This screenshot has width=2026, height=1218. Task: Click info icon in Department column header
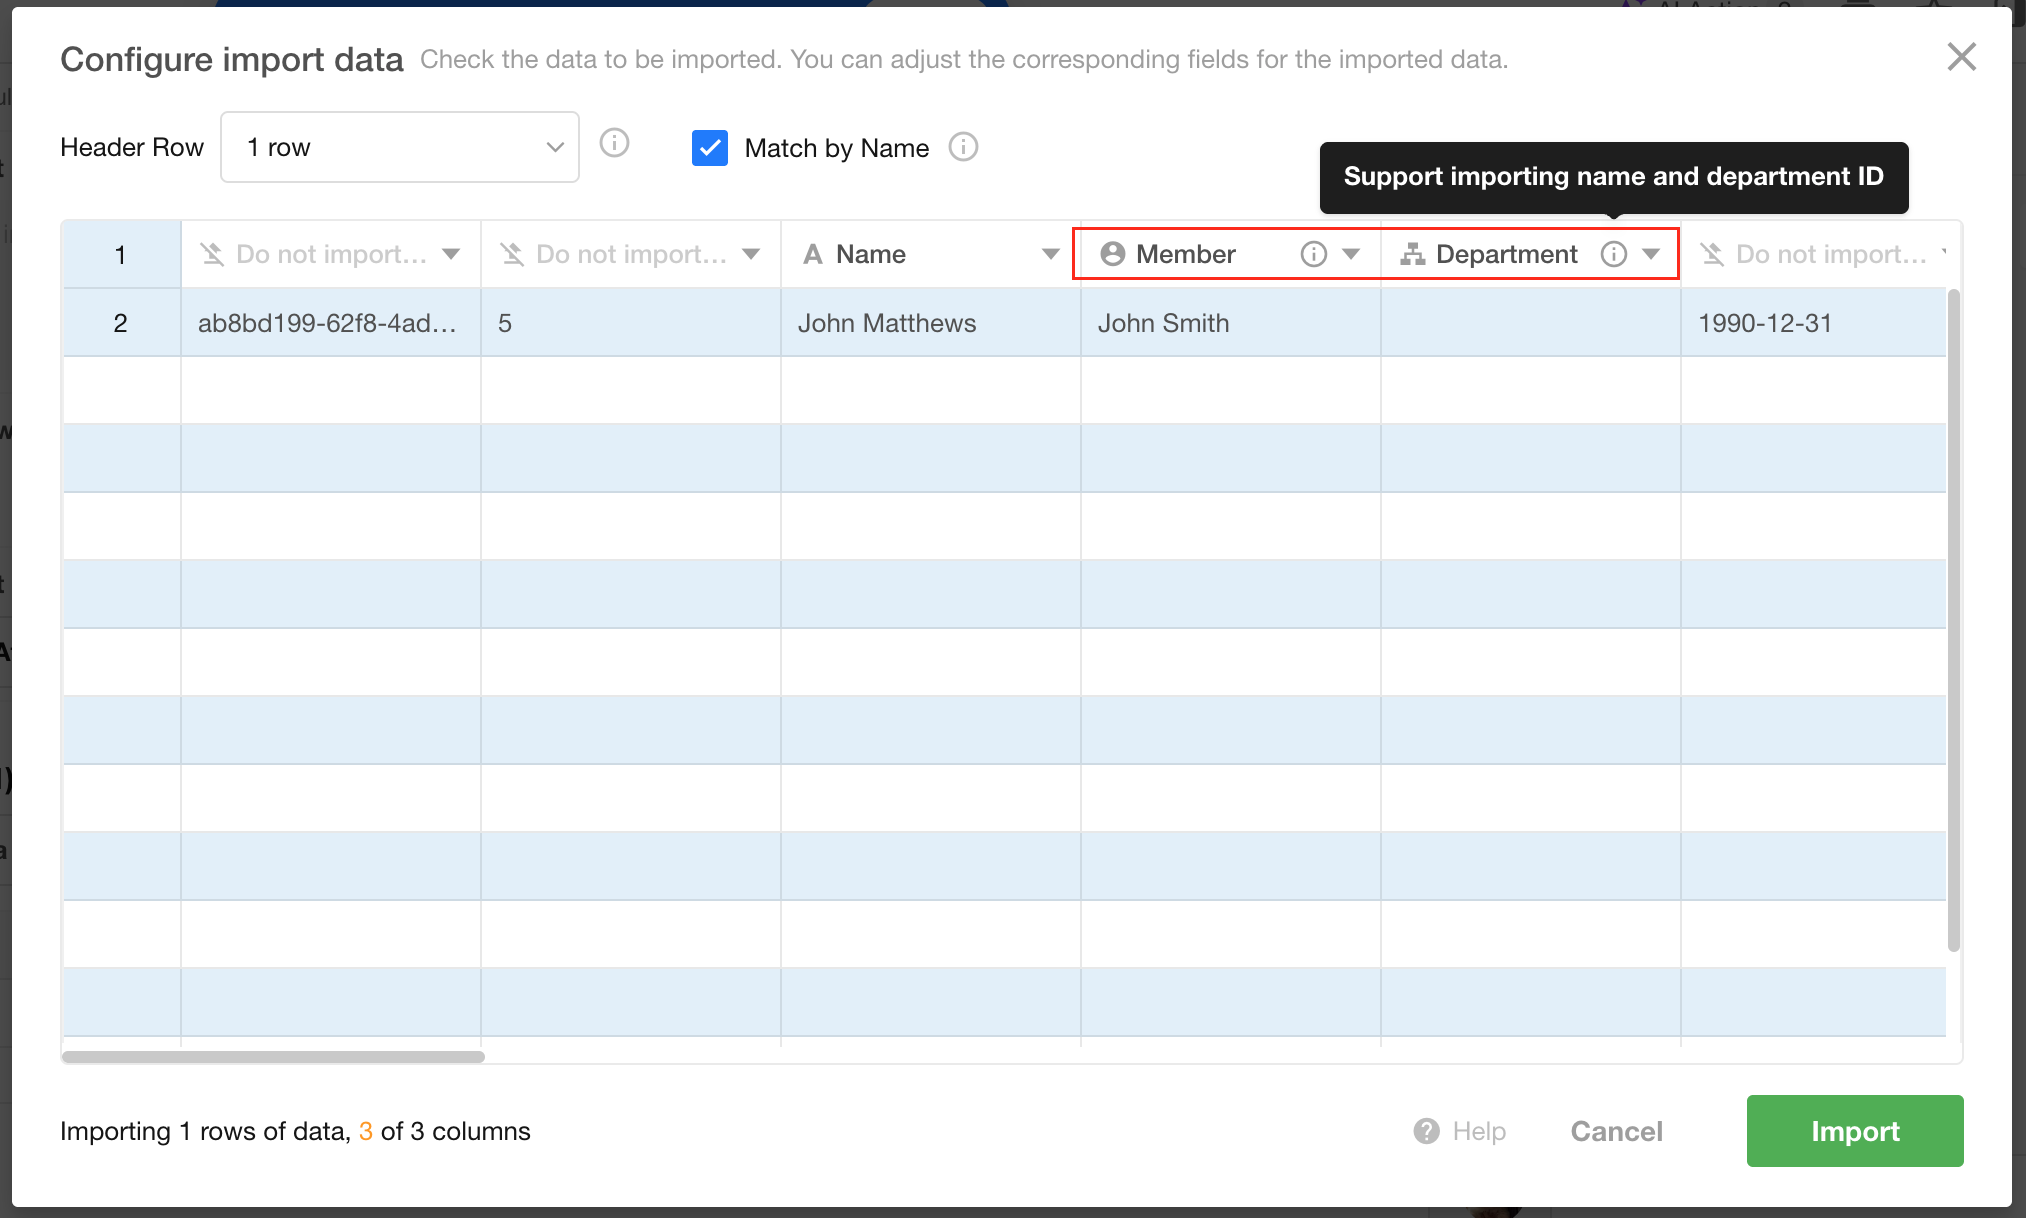[1613, 254]
